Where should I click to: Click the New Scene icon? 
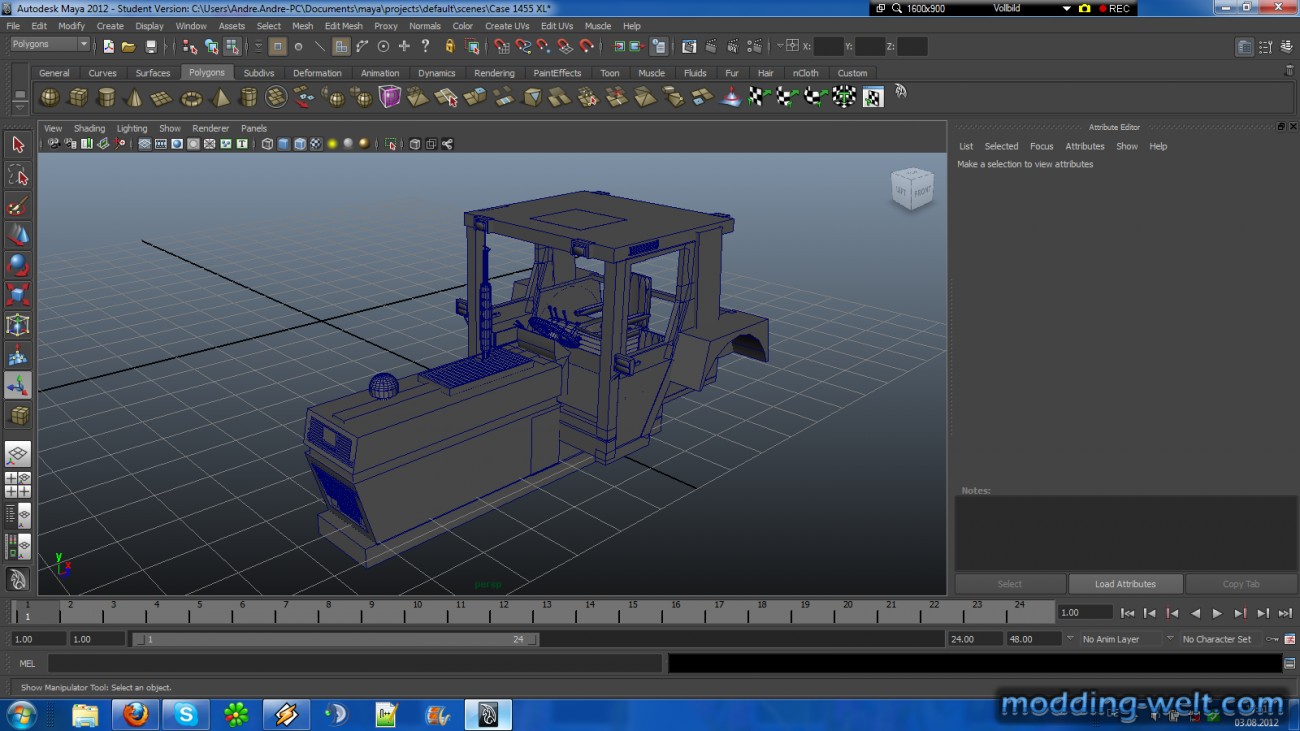pyautogui.click(x=108, y=46)
